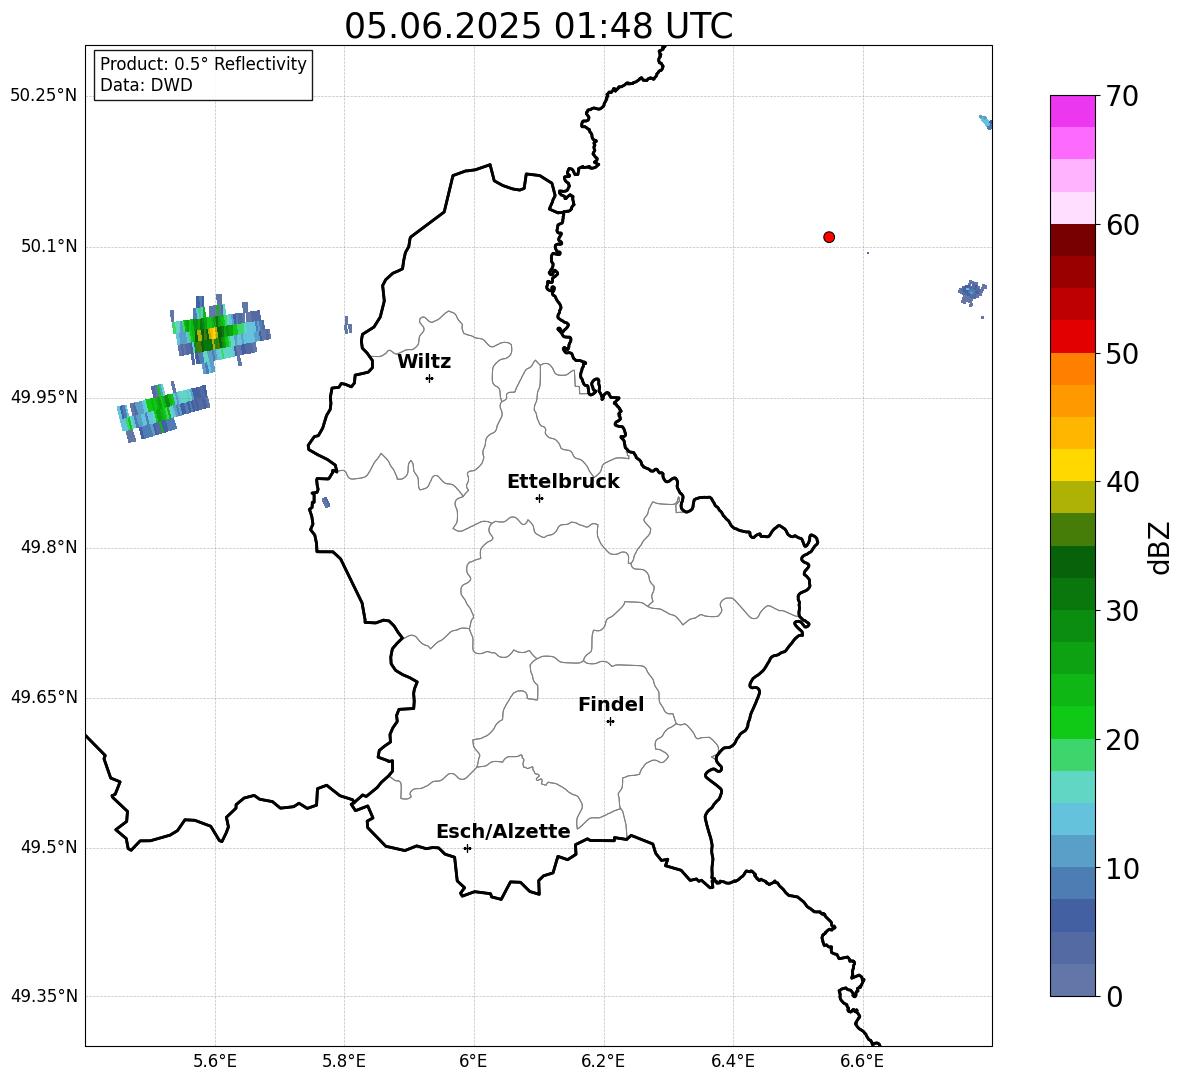Click the 5.6°E longitude label

point(215,1062)
